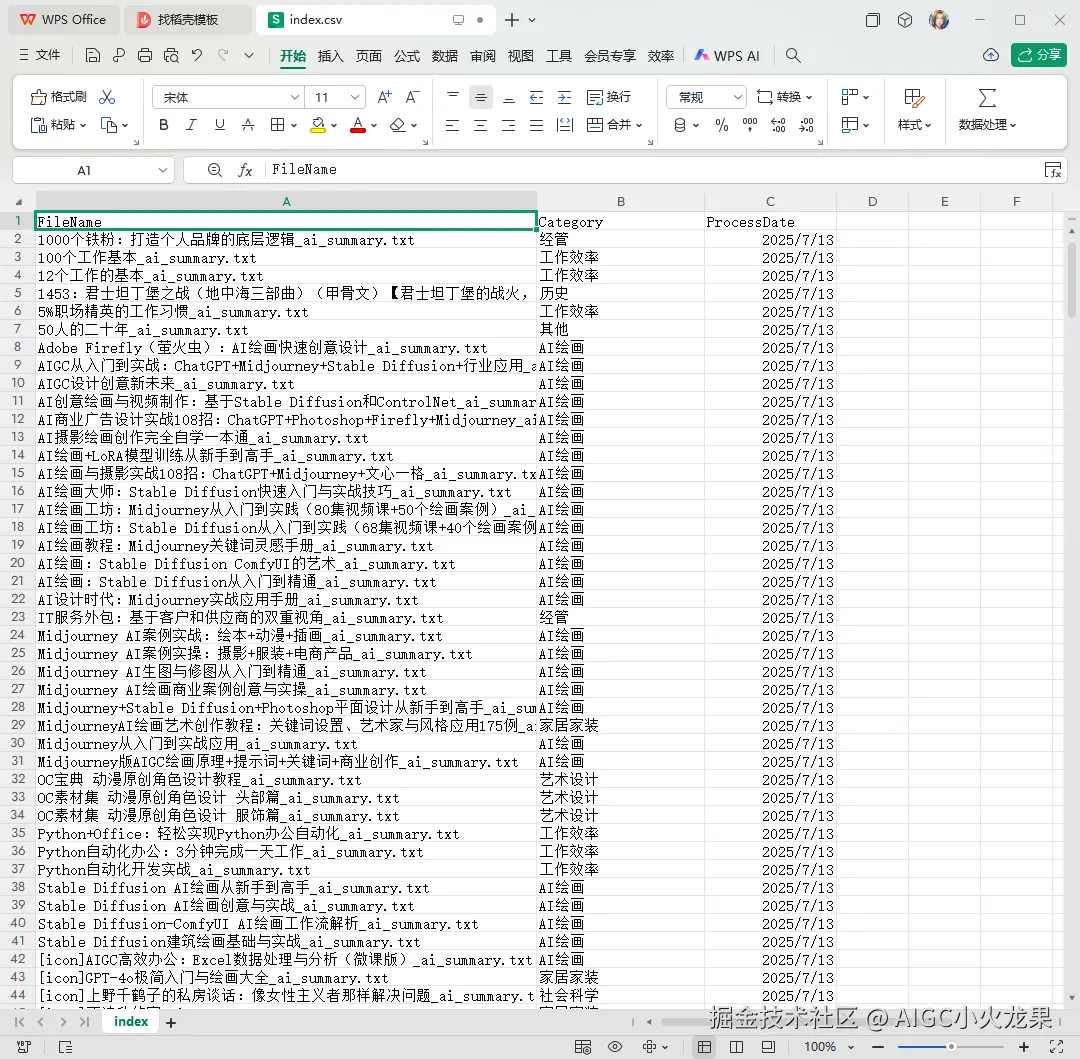Toggle vertical middle alignment
Image resolution: width=1080 pixels, height=1059 pixels.
481,97
